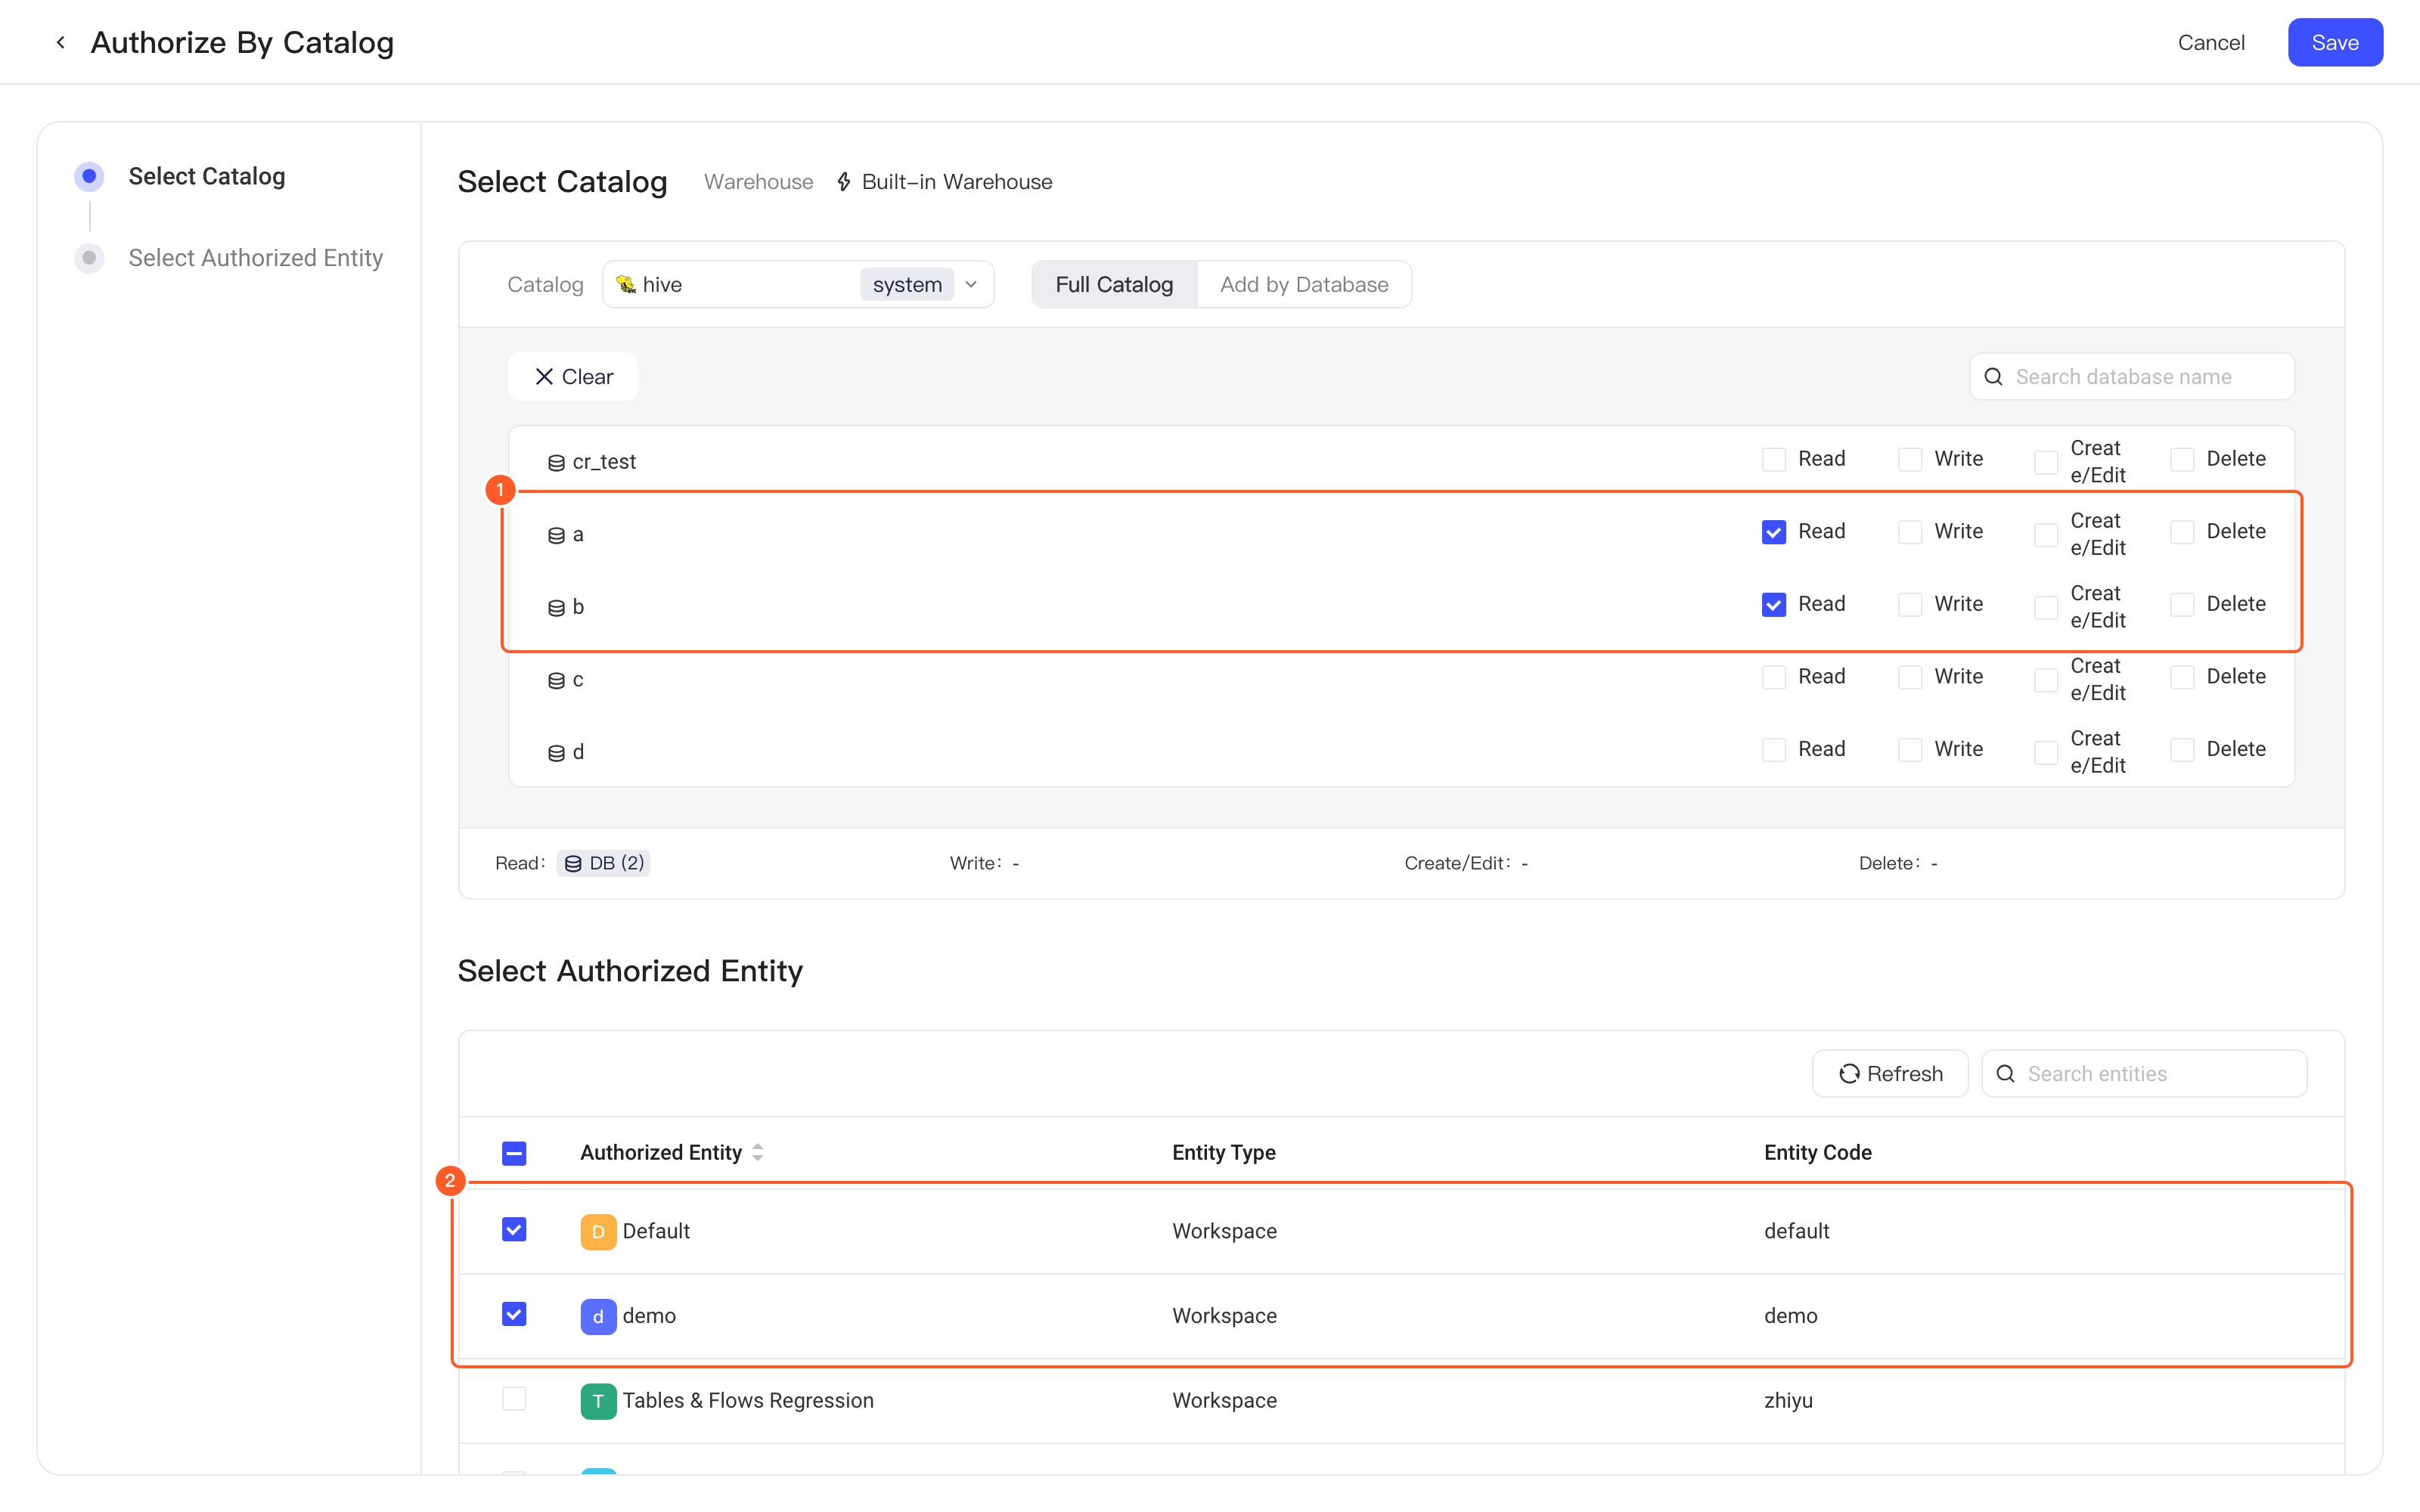Click the 'Entity Type' column header
This screenshot has width=2420, height=1512.
tap(1224, 1152)
